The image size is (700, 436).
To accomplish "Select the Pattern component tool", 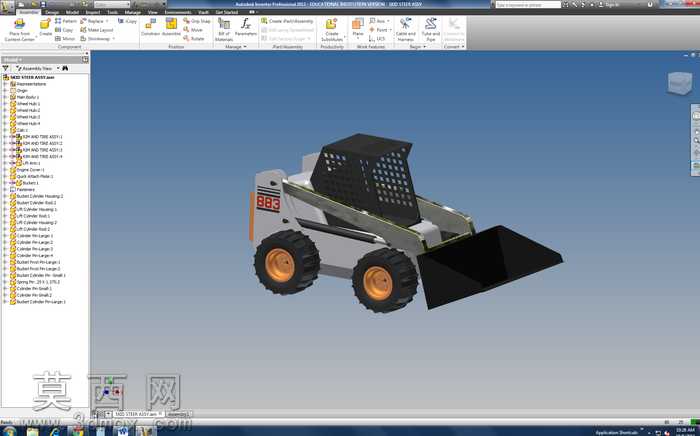I will pyautogui.click(x=66, y=21).
